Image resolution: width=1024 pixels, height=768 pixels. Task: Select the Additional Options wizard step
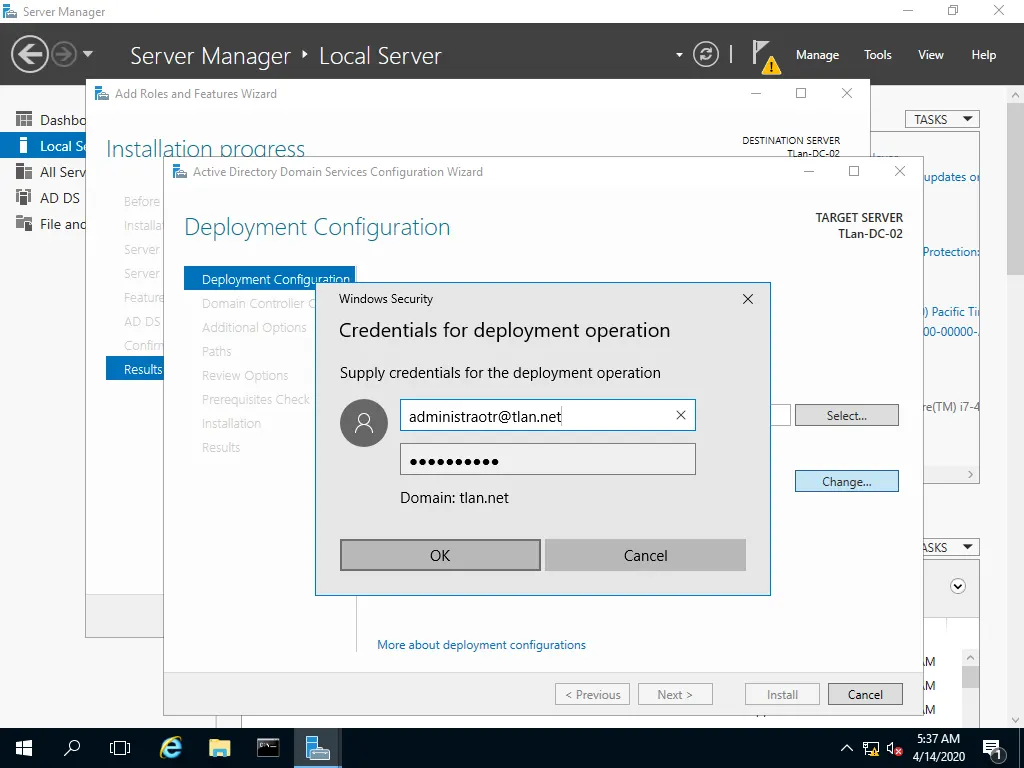pyautogui.click(x=254, y=327)
